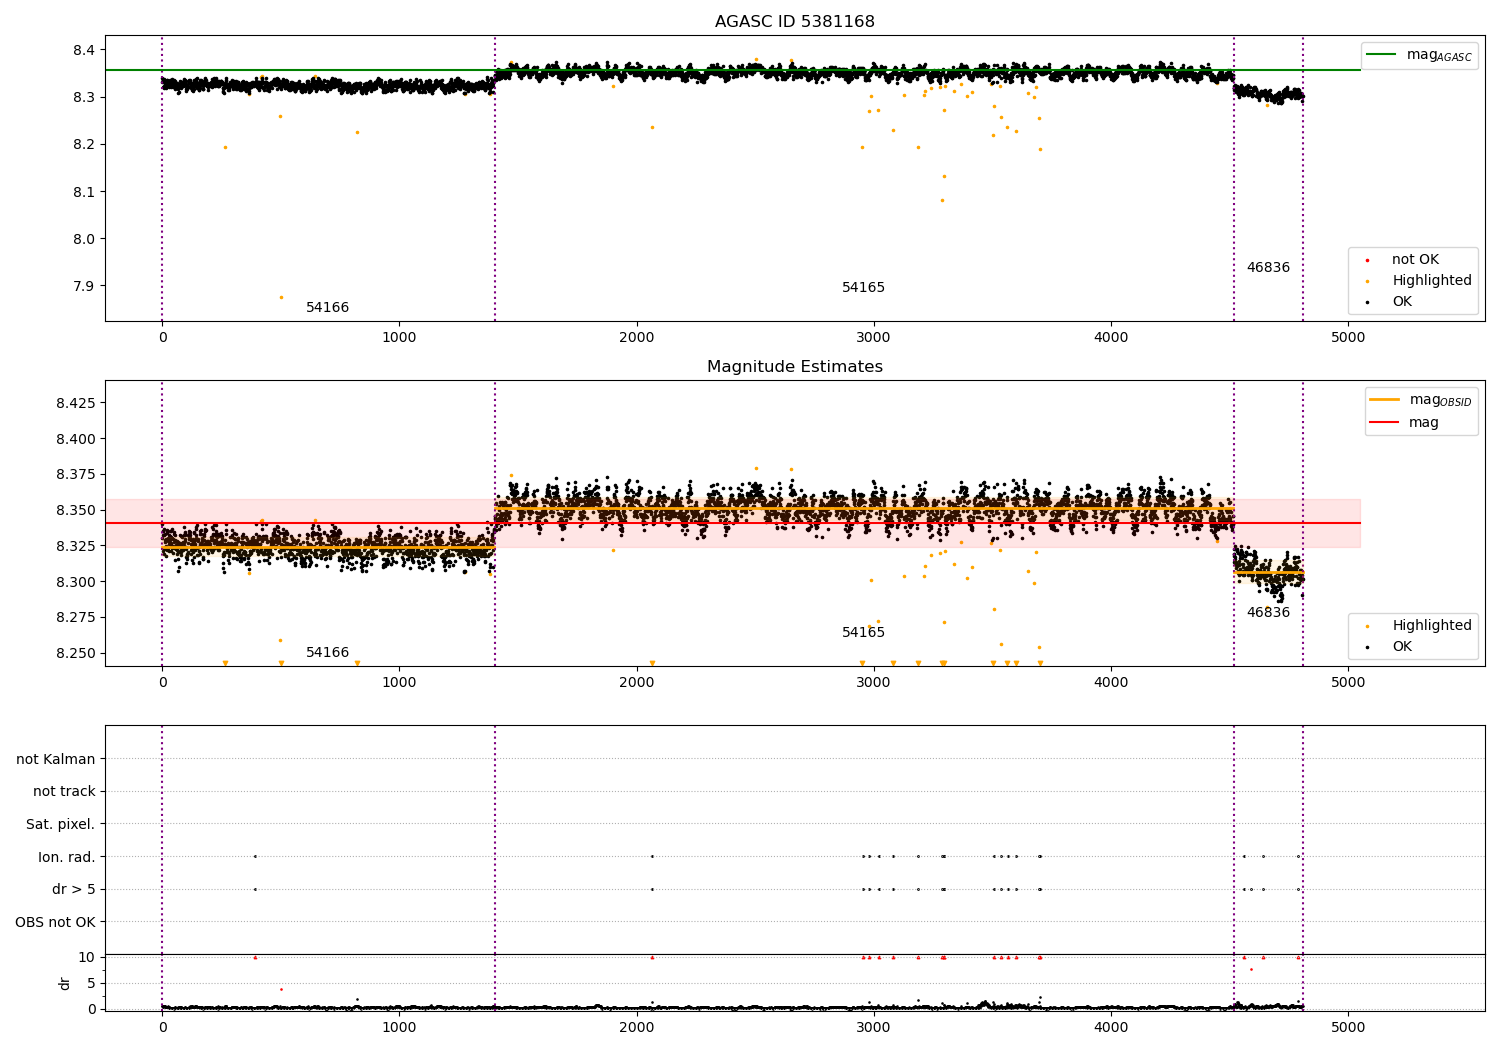Click the 'dr > 5' row label
1500x1050 pixels.
74,889
